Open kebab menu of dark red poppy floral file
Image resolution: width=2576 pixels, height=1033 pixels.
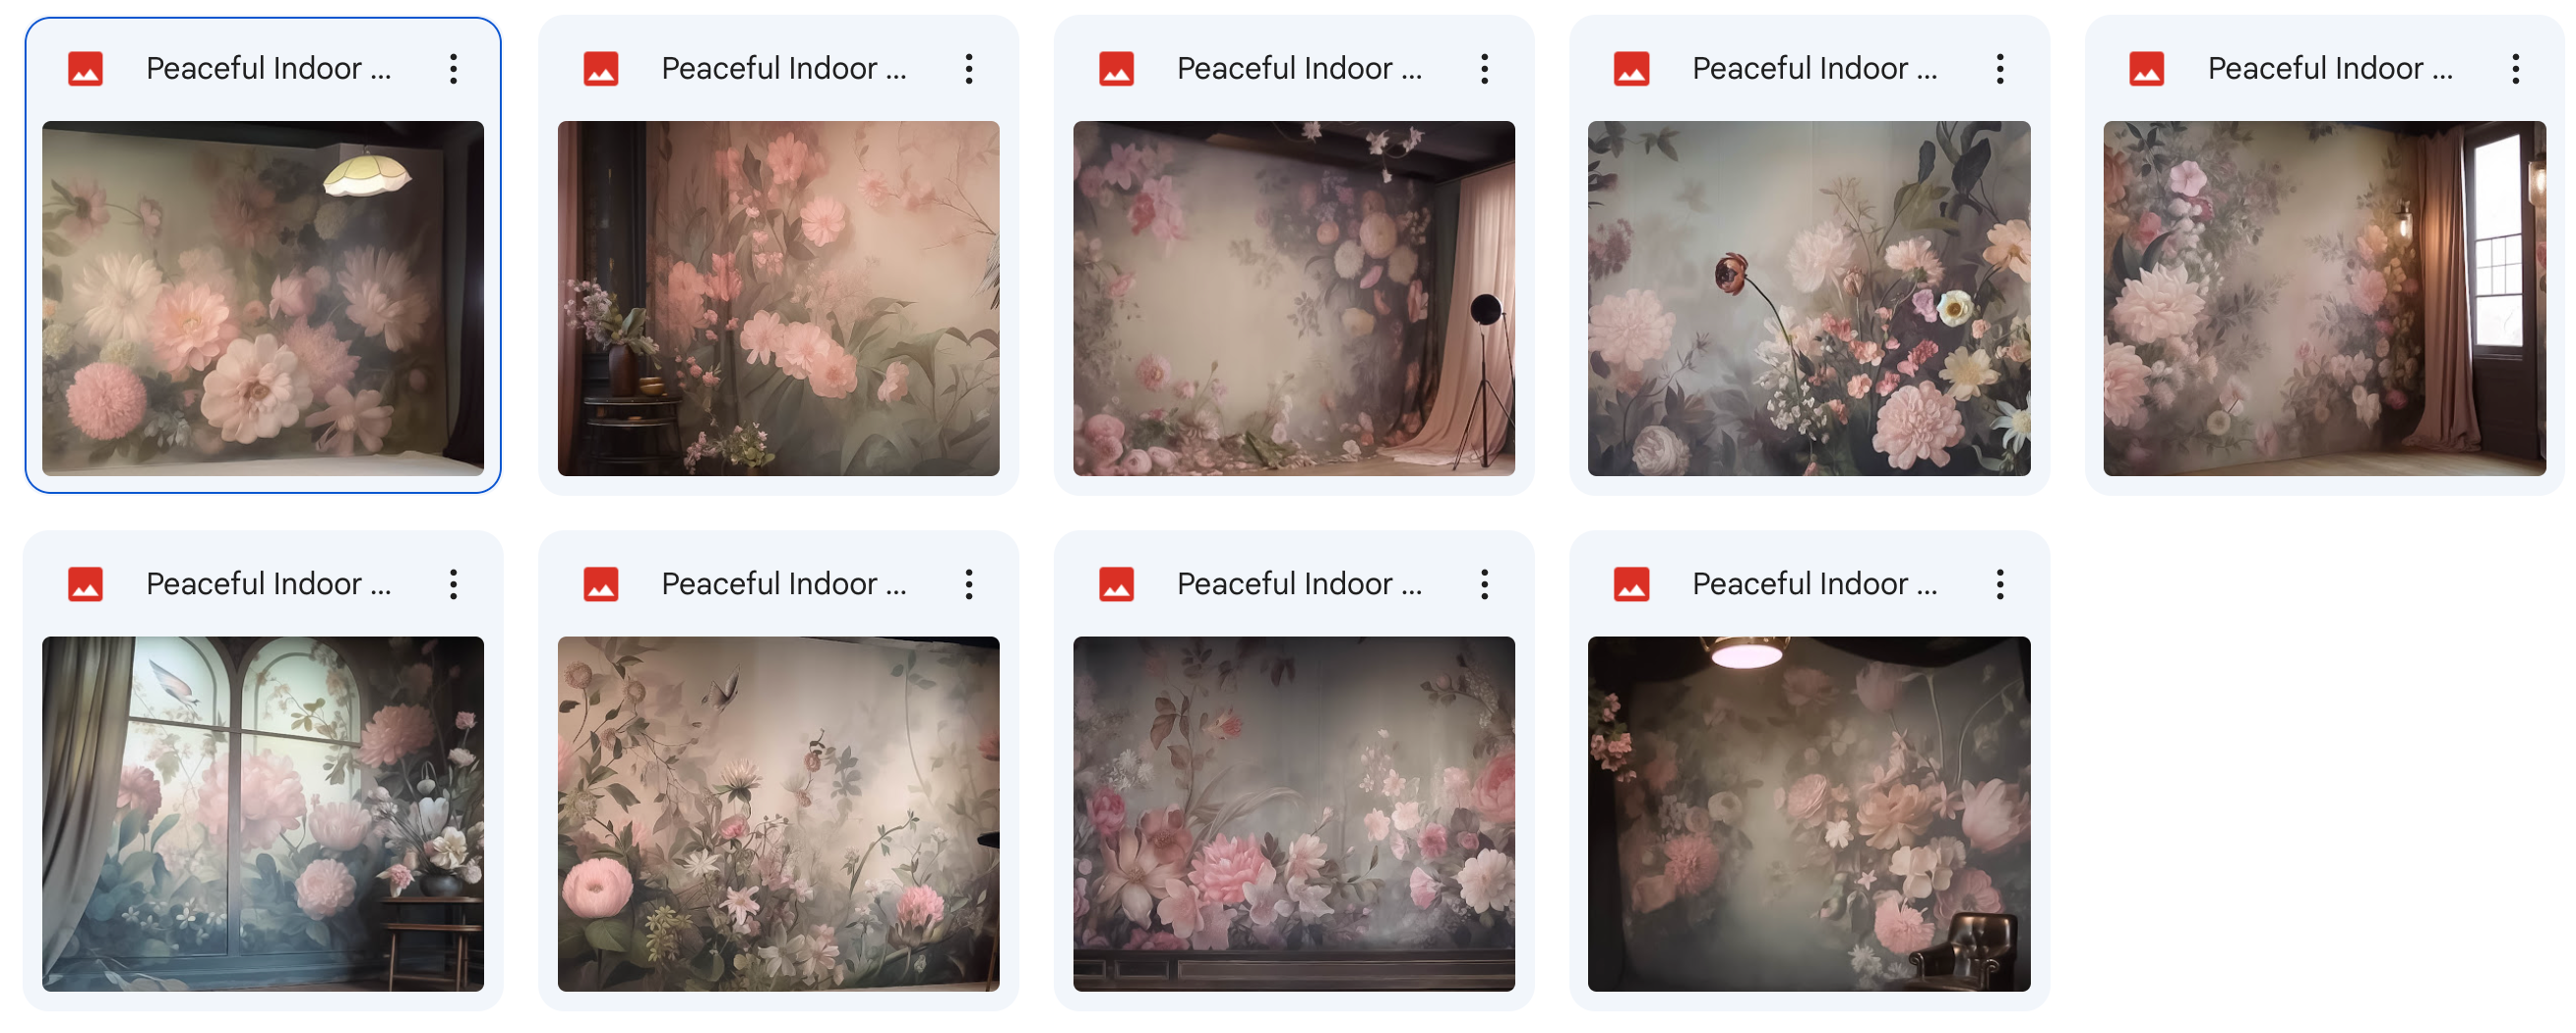[1999, 69]
